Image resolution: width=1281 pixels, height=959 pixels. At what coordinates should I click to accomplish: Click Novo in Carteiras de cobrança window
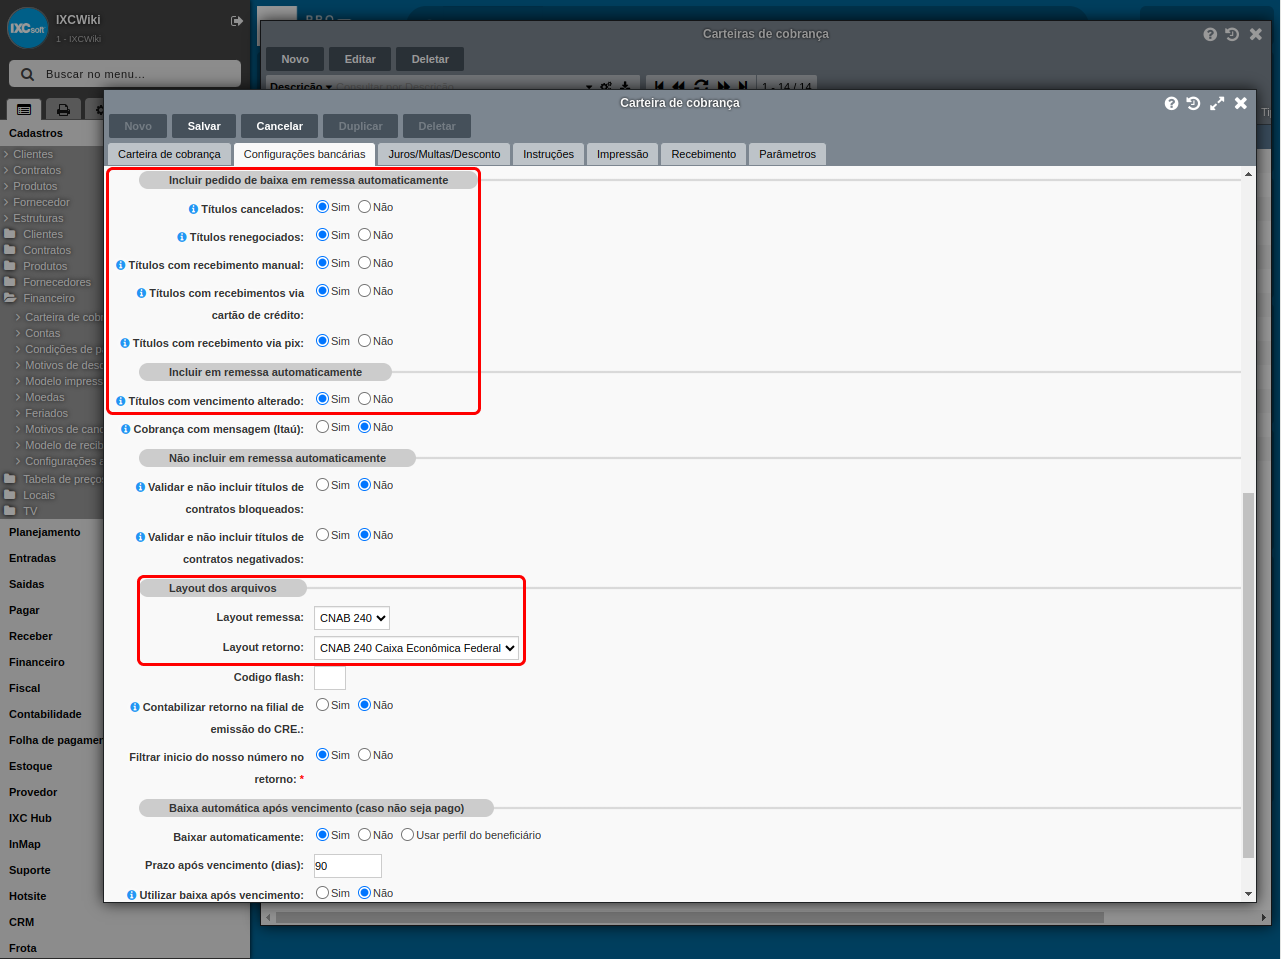(x=295, y=59)
